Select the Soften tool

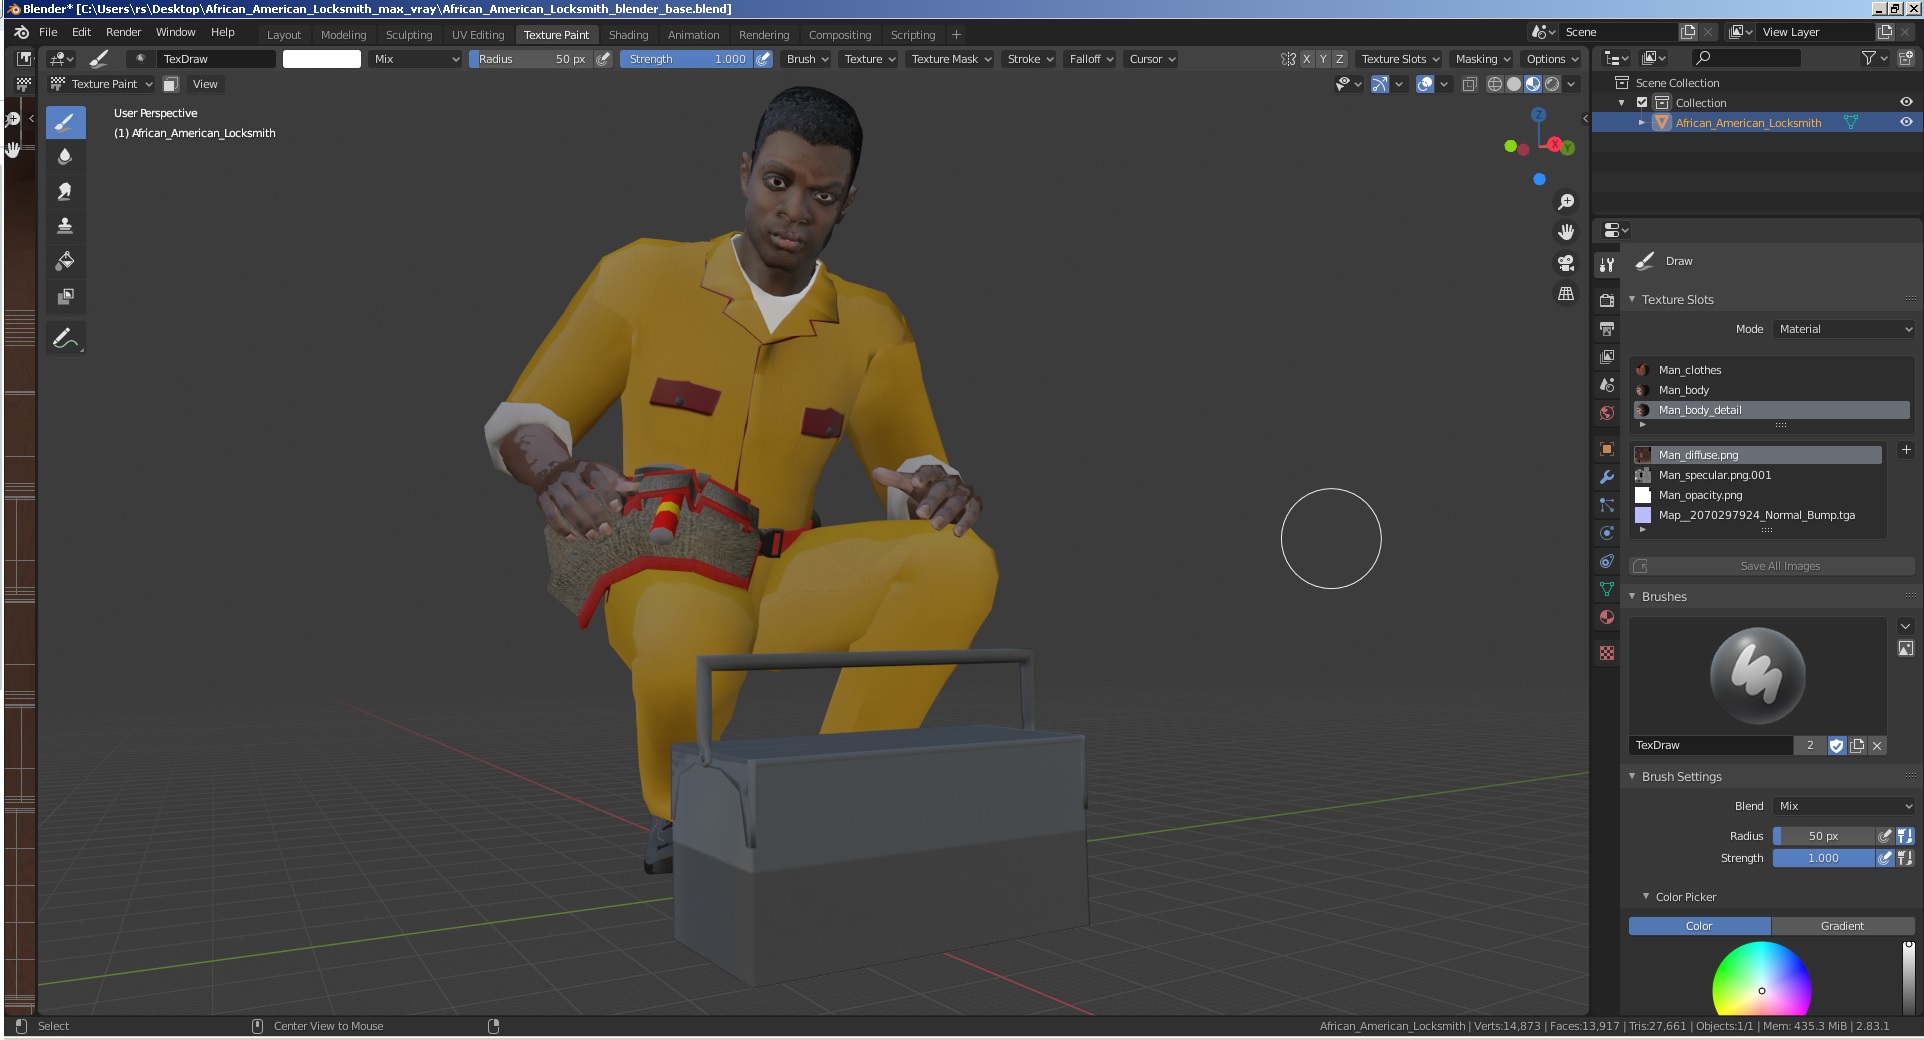click(65, 157)
